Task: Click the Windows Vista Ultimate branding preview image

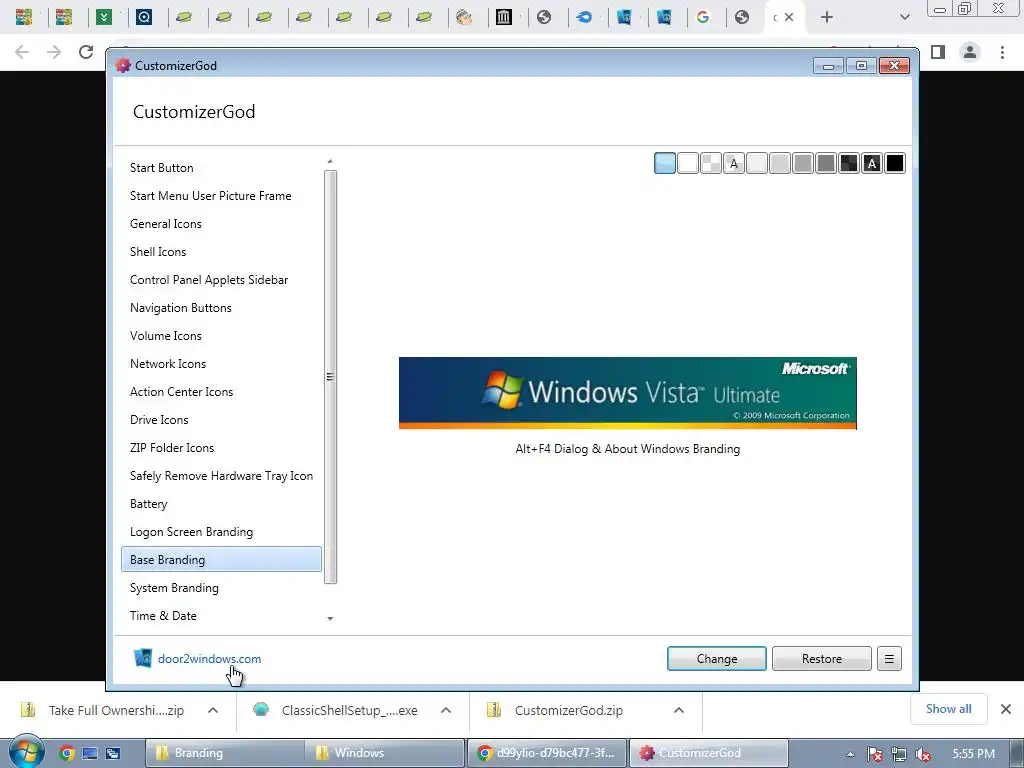Action: point(628,393)
